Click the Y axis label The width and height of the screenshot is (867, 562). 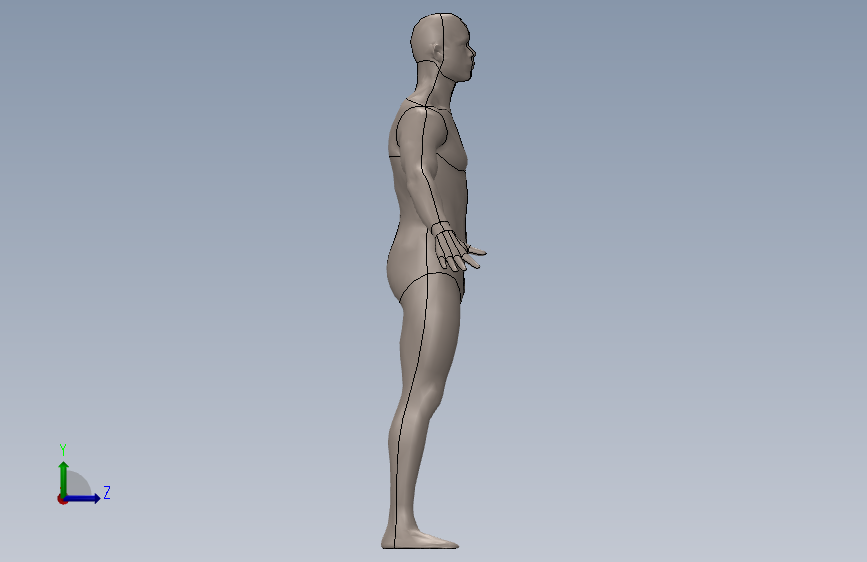click(63, 450)
